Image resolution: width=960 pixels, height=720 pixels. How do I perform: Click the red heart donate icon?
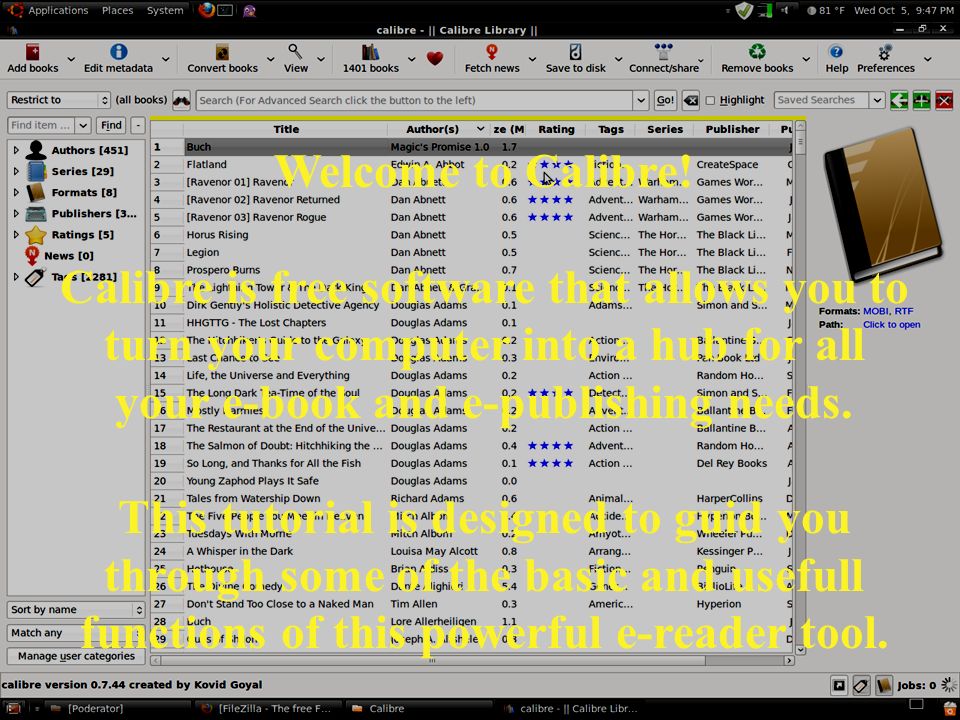435,59
